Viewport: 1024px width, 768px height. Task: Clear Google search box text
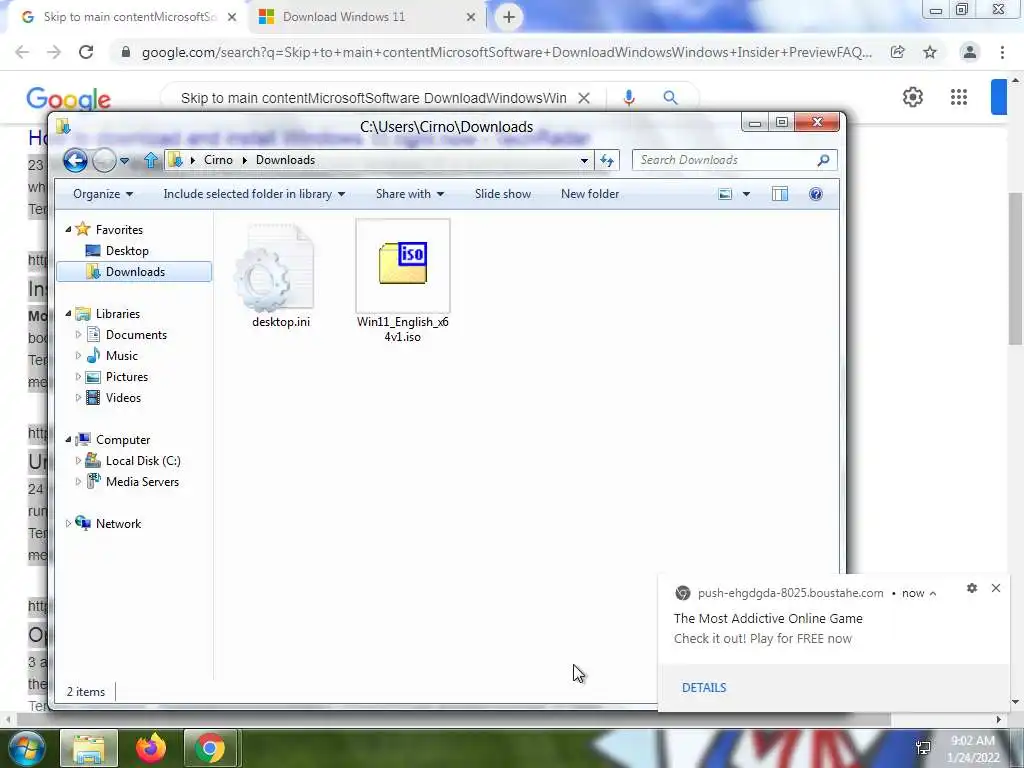(x=584, y=98)
